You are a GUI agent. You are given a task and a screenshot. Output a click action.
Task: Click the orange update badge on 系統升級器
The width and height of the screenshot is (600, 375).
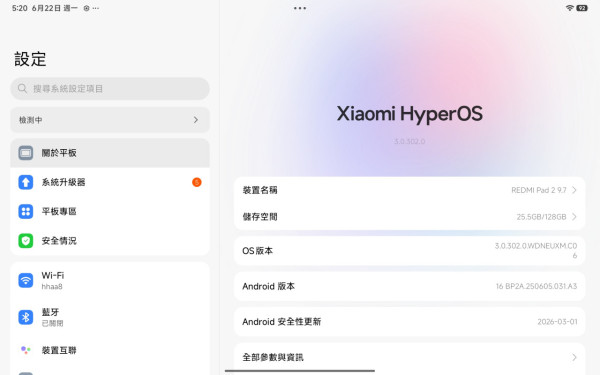(197, 182)
